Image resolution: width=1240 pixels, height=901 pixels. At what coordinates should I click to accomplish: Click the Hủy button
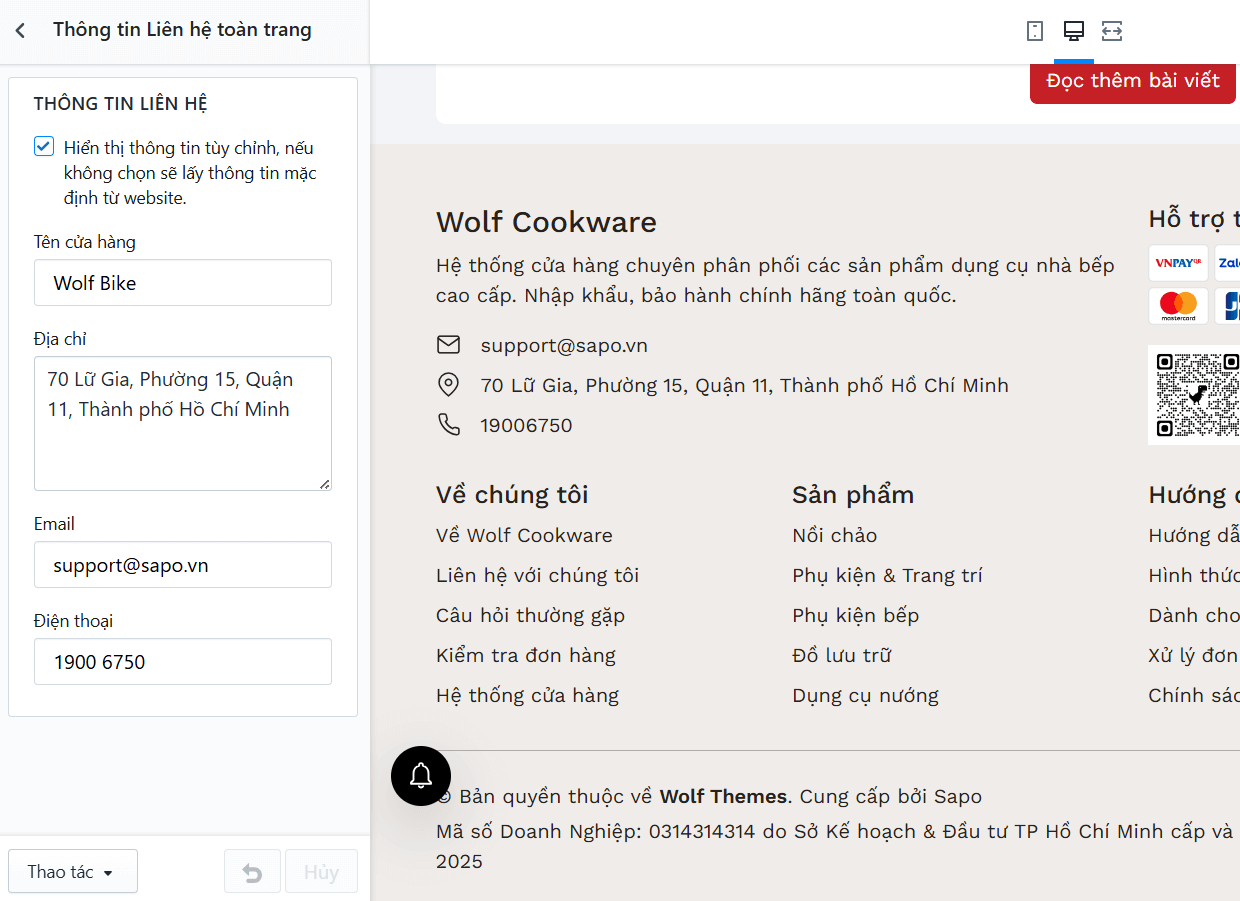tap(321, 871)
